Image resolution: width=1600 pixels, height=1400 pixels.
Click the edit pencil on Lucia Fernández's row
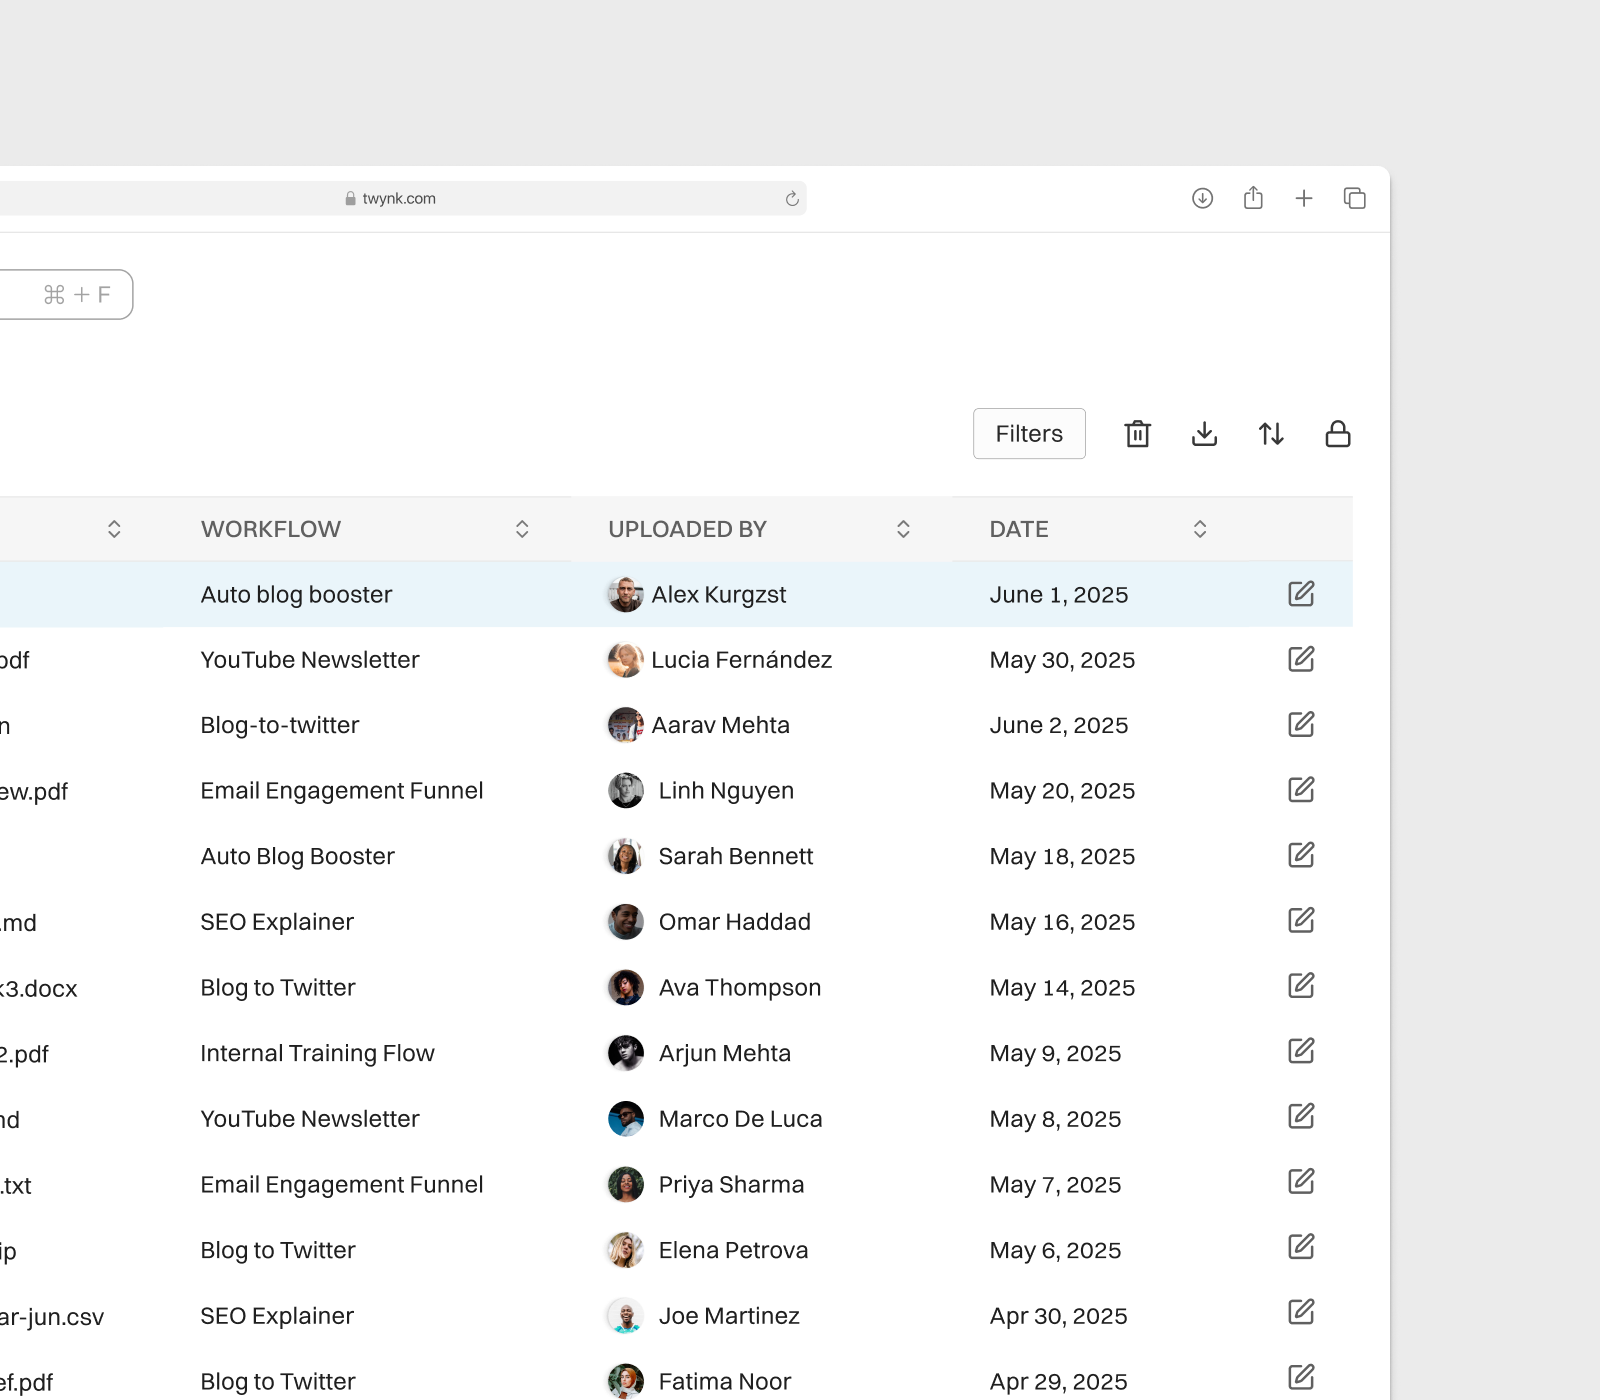(1301, 659)
